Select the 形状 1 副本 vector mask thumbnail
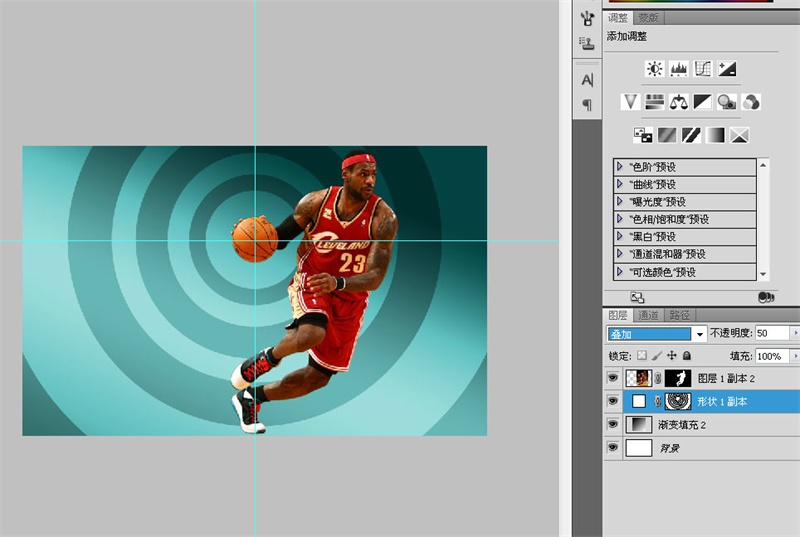800x537 pixels. click(679, 401)
